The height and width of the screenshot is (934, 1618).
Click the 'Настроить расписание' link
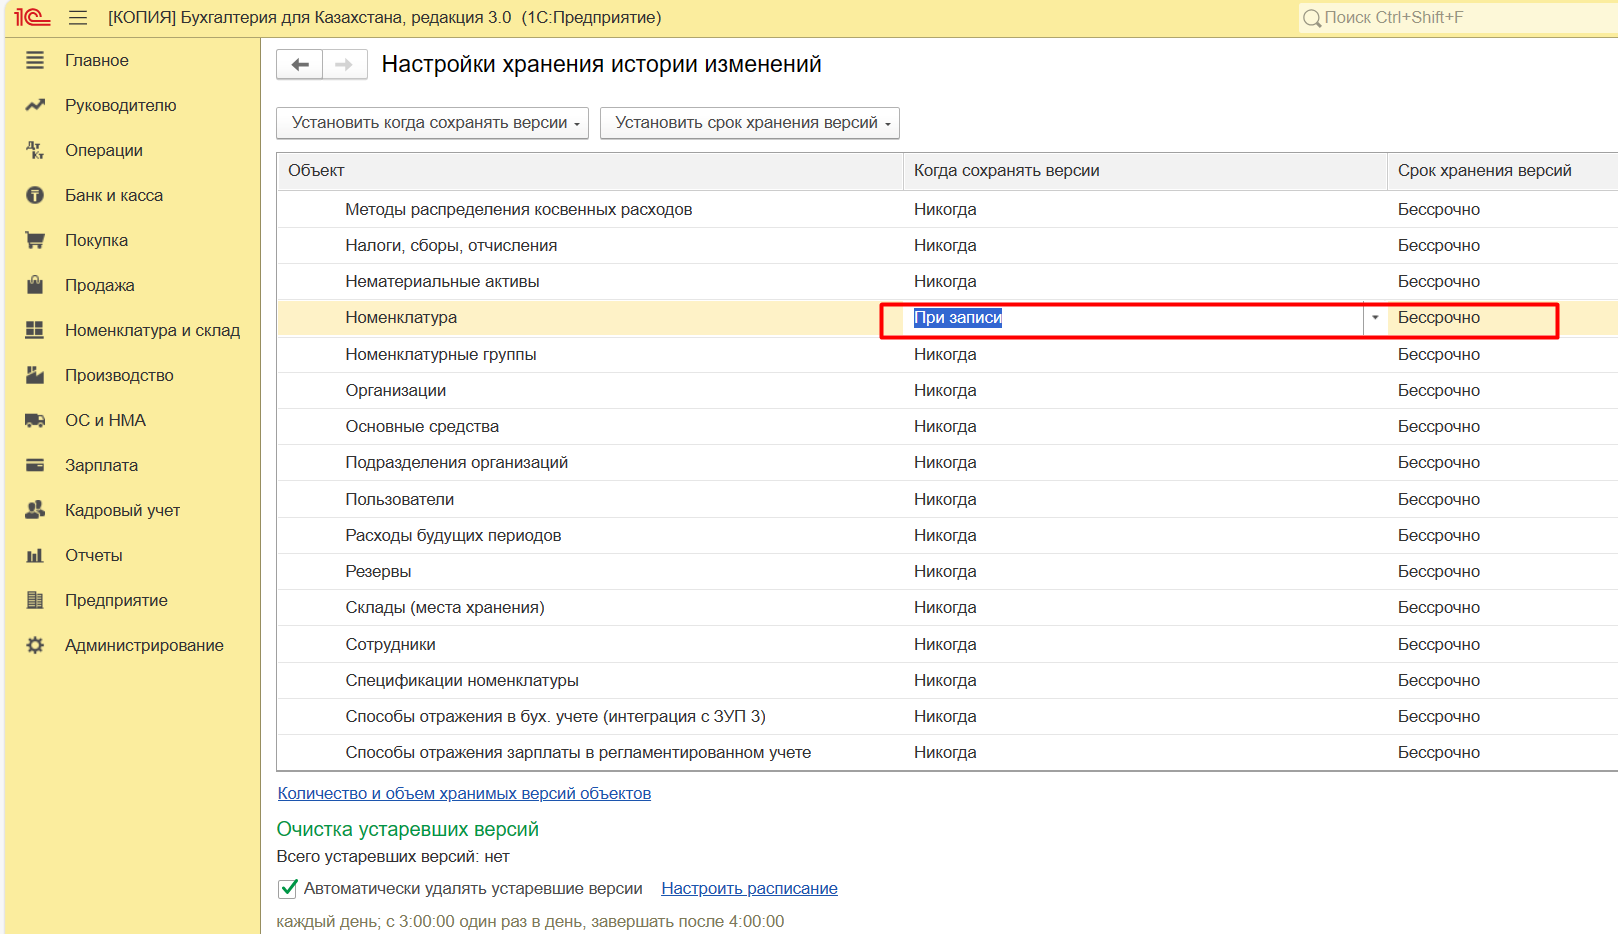click(x=749, y=888)
